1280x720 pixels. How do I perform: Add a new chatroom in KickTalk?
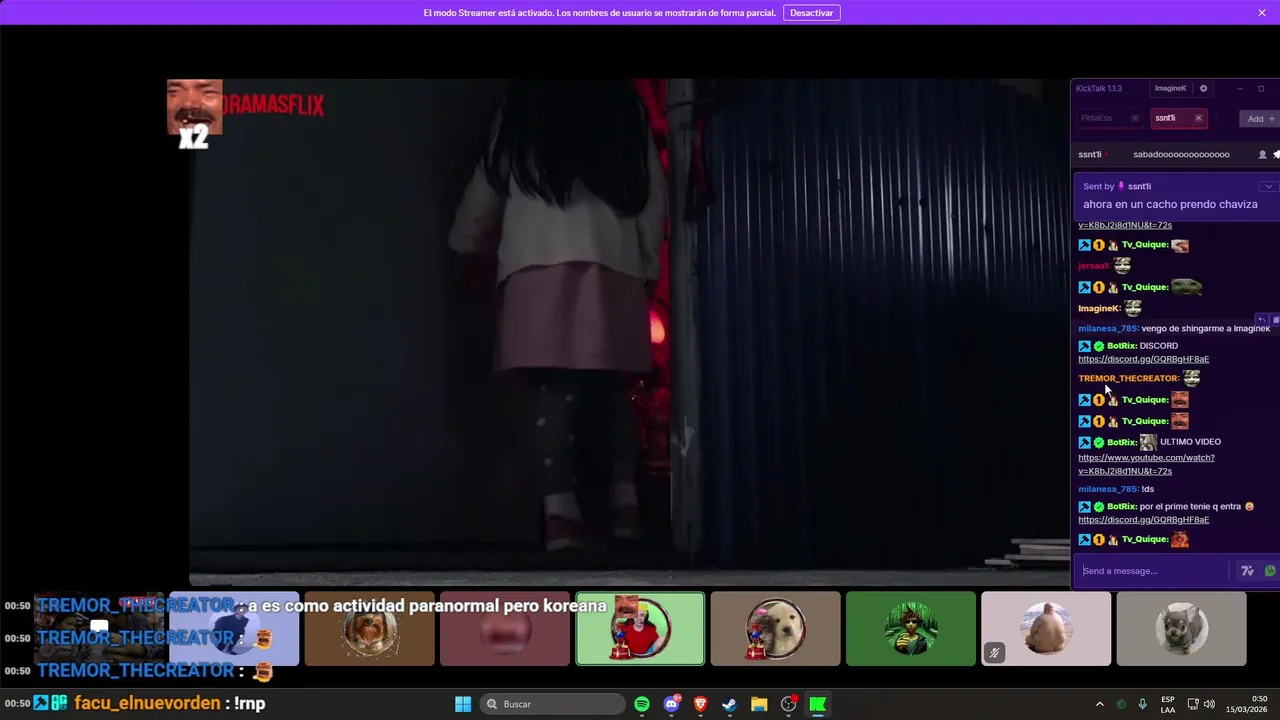pyautogui.click(x=1259, y=119)
